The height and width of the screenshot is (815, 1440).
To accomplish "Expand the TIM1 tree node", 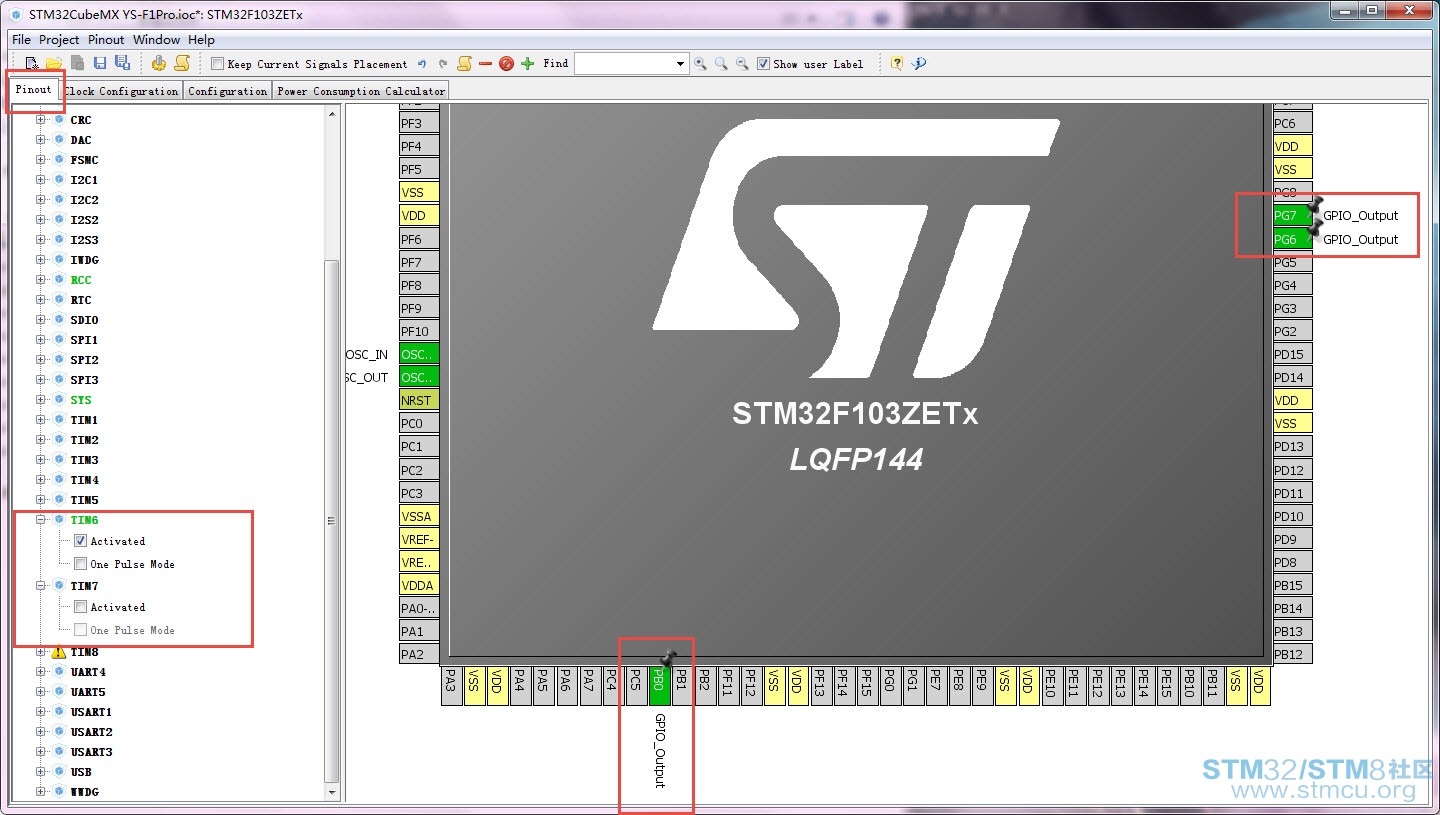I will point(41,420).
